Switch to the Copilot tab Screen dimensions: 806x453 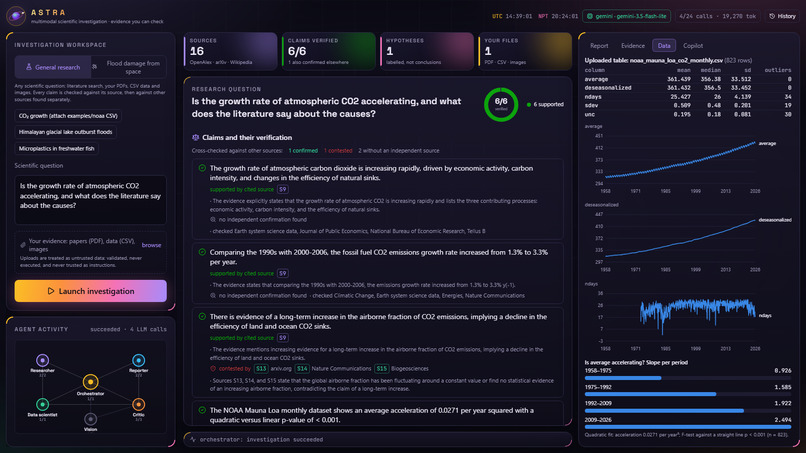[x=693, y=46]
